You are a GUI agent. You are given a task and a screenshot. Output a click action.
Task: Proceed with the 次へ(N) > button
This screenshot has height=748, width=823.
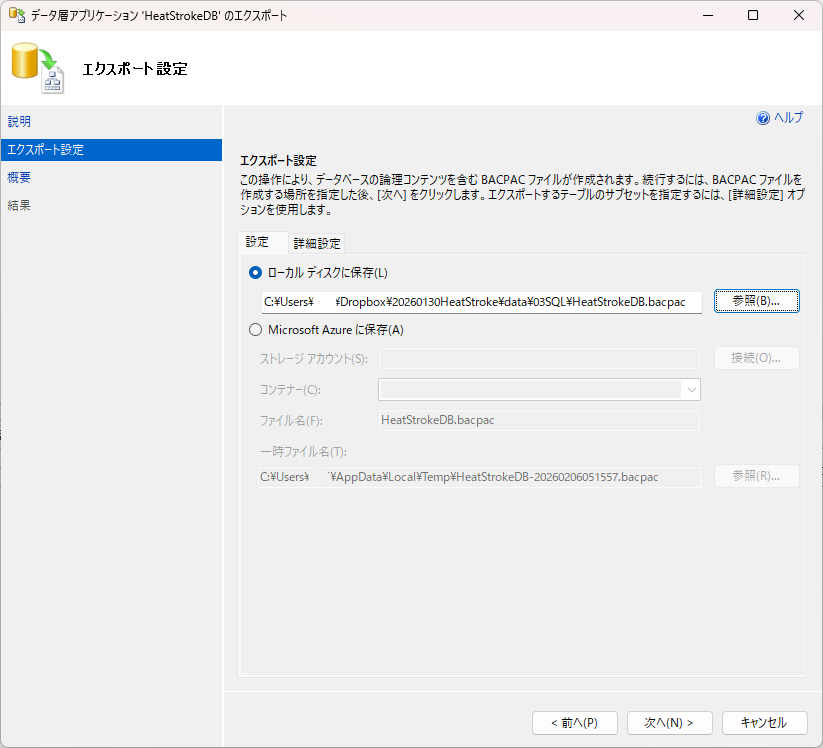[x=669, y=722]
